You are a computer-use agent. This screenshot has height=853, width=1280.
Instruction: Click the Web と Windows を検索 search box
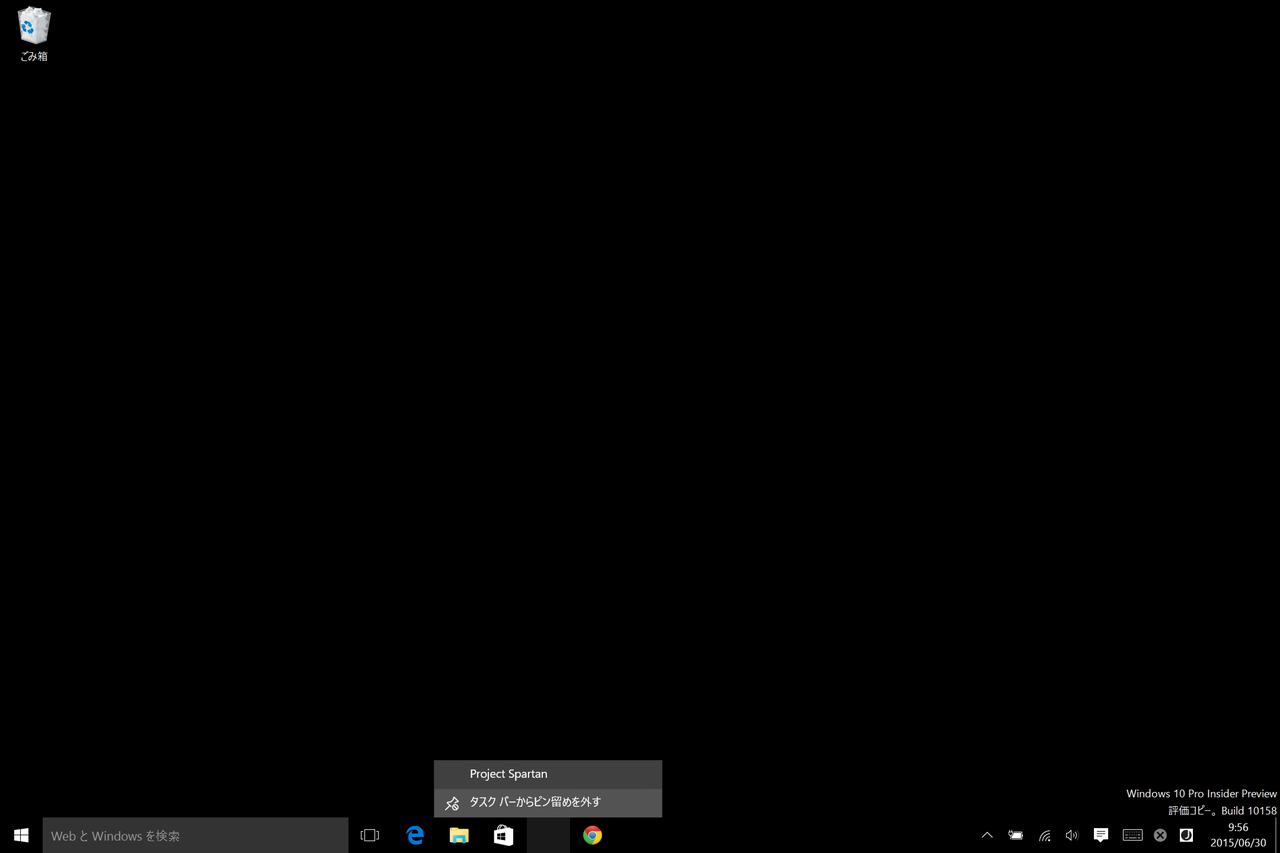195,835
